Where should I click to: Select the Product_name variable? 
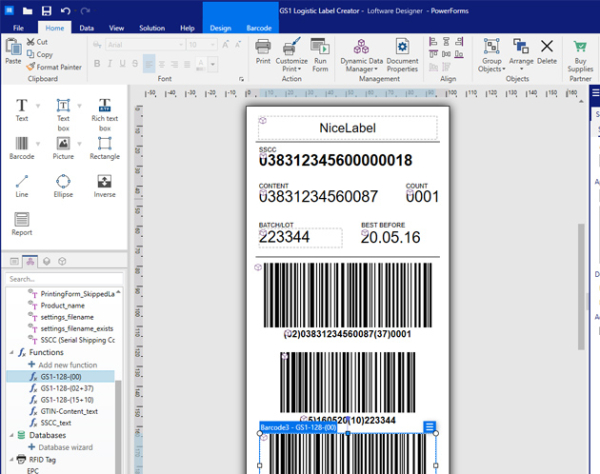click(63, 305)
